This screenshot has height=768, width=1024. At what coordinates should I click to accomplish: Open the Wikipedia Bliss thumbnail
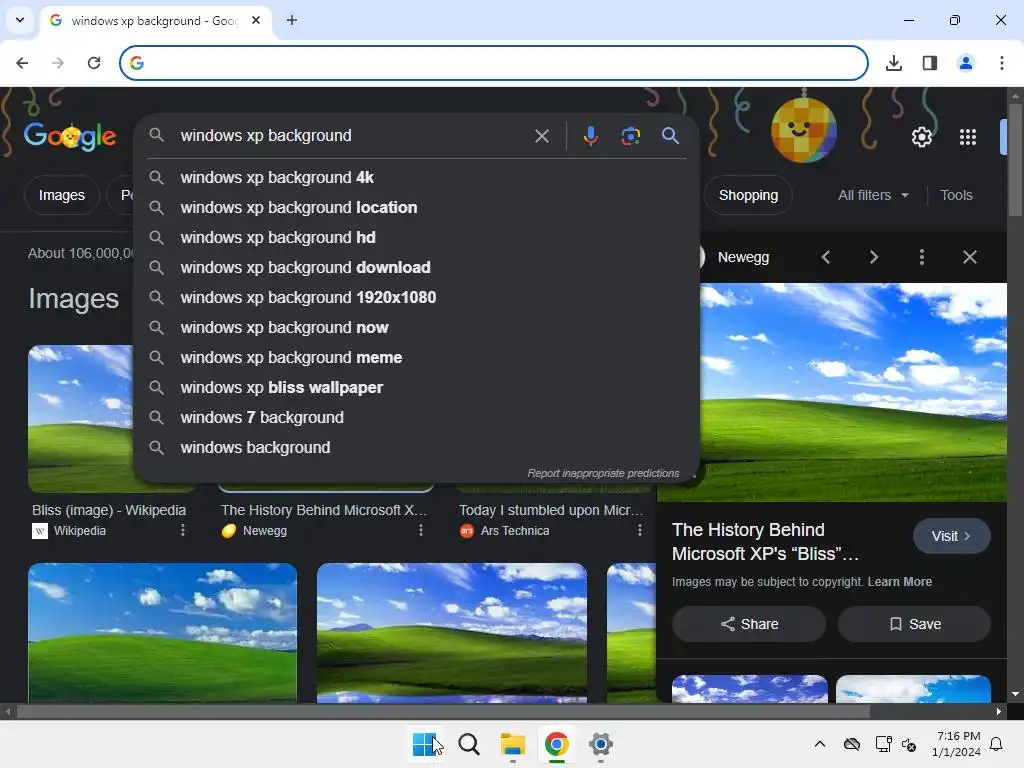click(80, 419)
